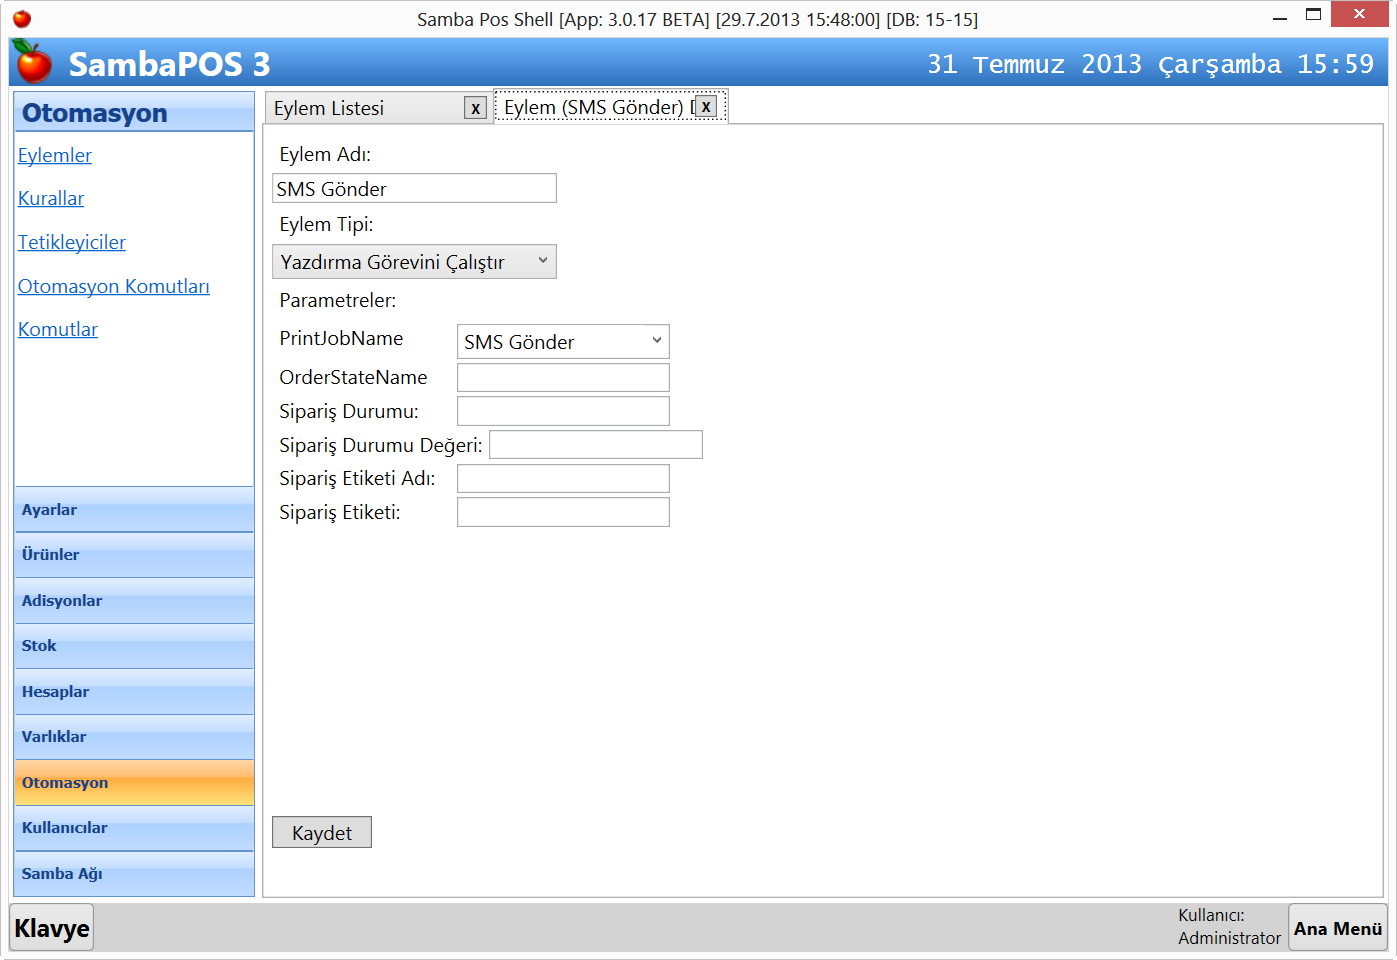Toggle the Klavye on-screen keyboard button
Screen dimensions: 1397x960
click(x=52, y=928)
